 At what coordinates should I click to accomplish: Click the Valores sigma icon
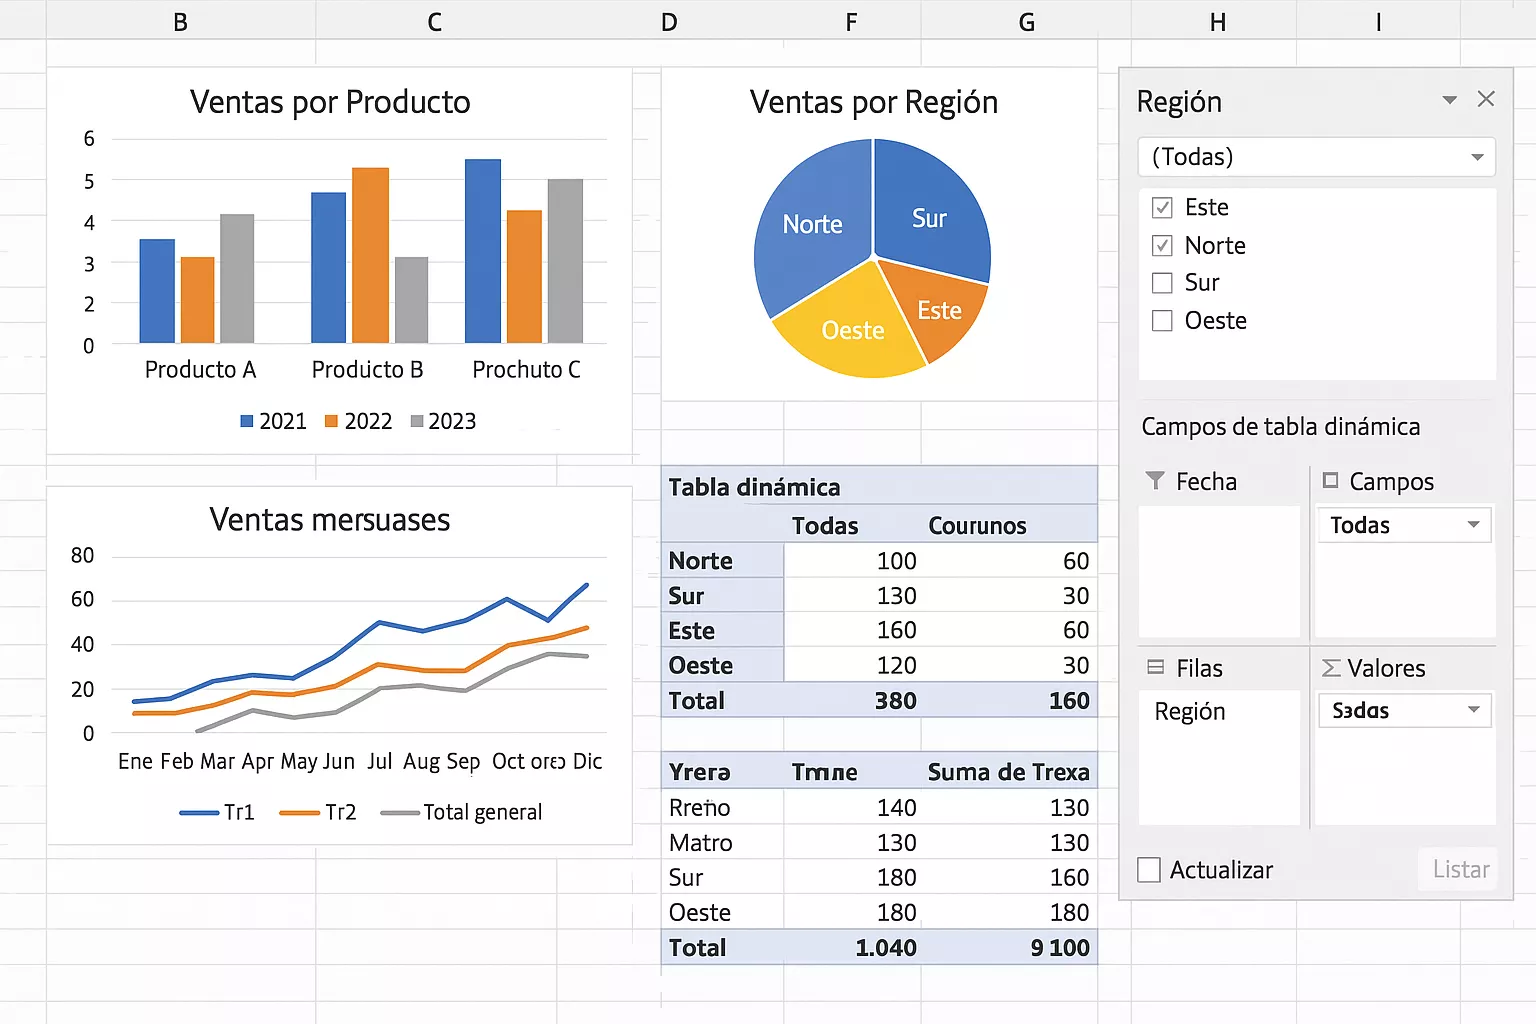click(1331, 668)
